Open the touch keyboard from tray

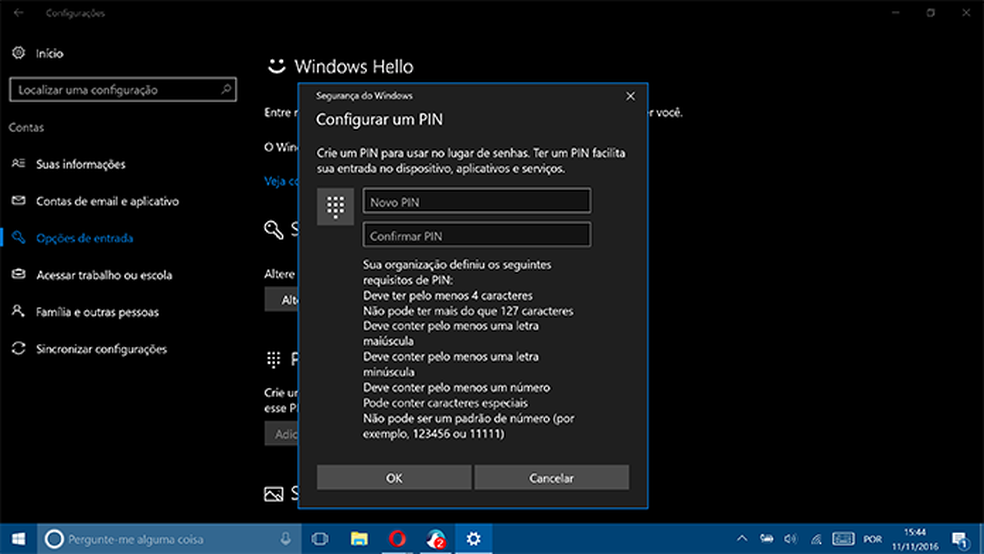[843, 538]
